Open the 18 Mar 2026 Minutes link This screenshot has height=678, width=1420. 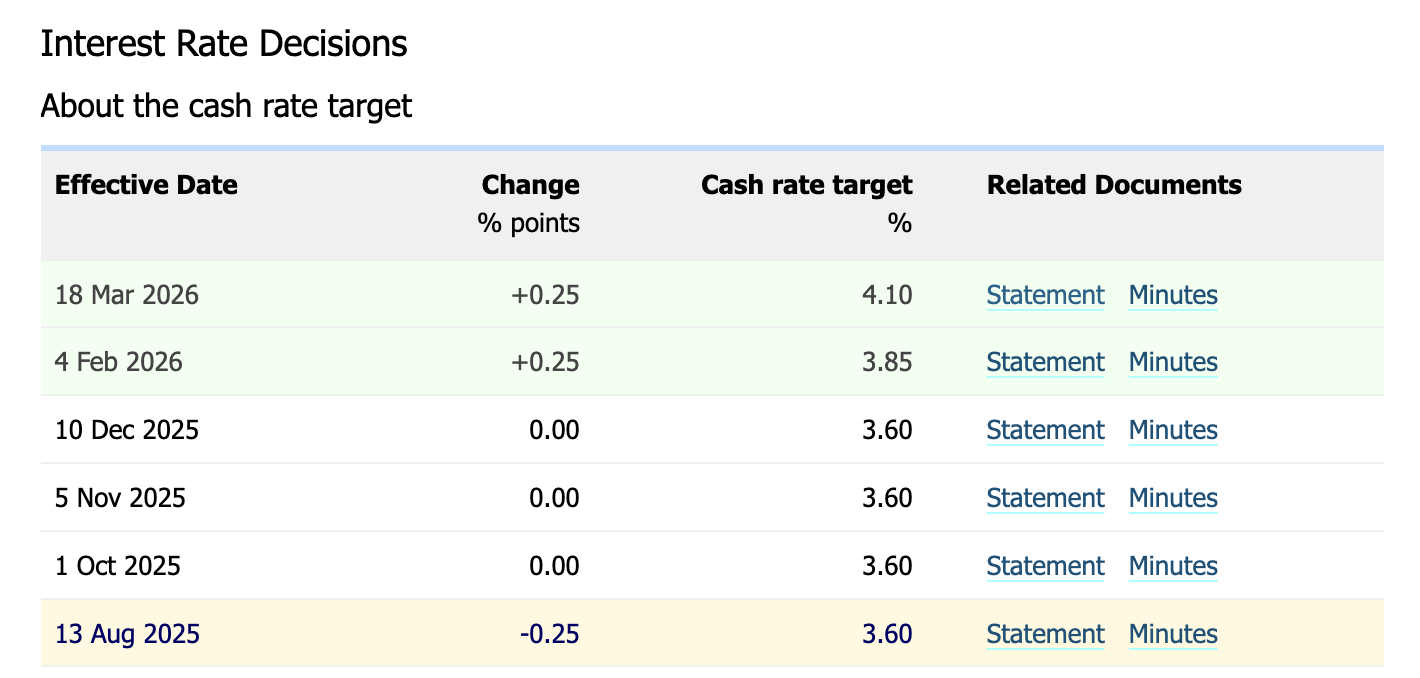tap(1173, 295)
